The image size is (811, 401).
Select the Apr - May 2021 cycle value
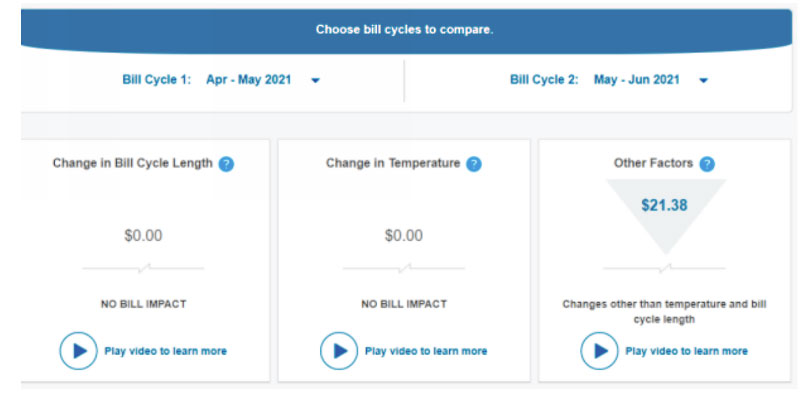tap(248, 80)
